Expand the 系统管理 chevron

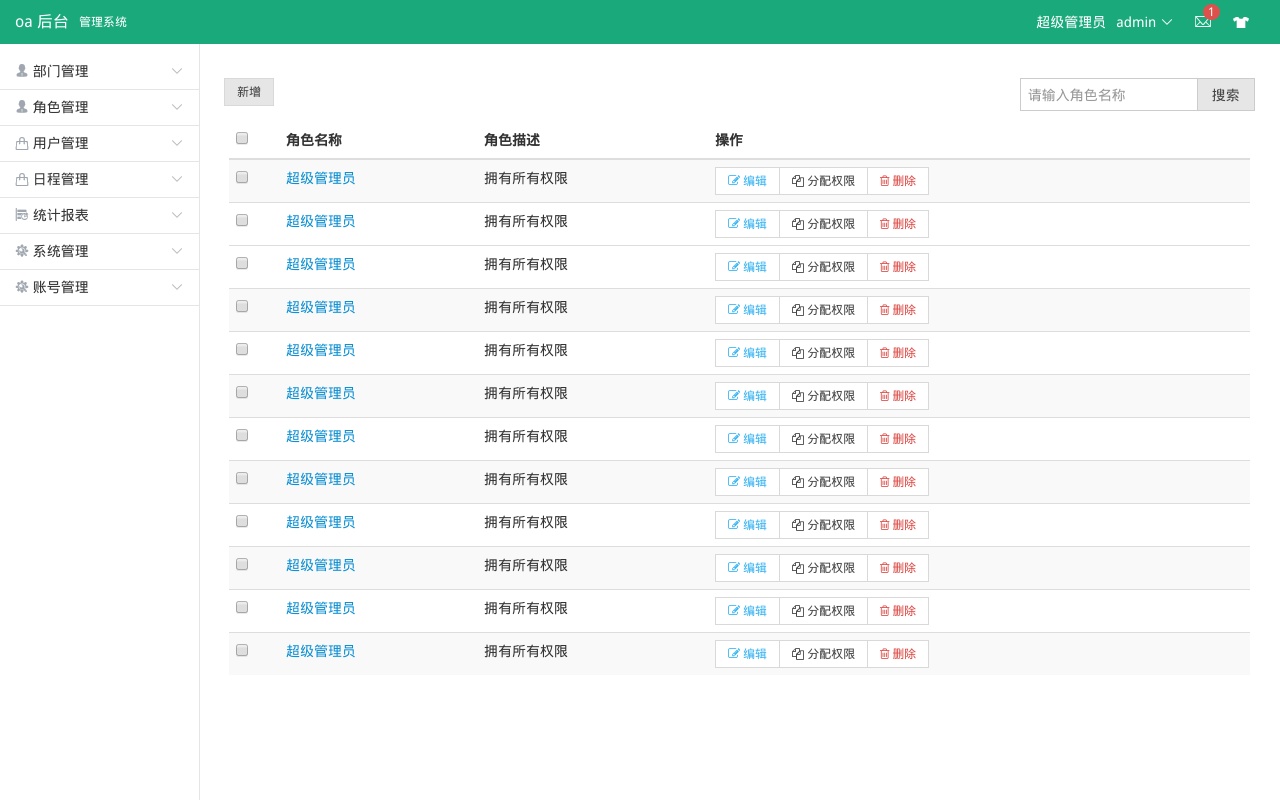(177, 251)
